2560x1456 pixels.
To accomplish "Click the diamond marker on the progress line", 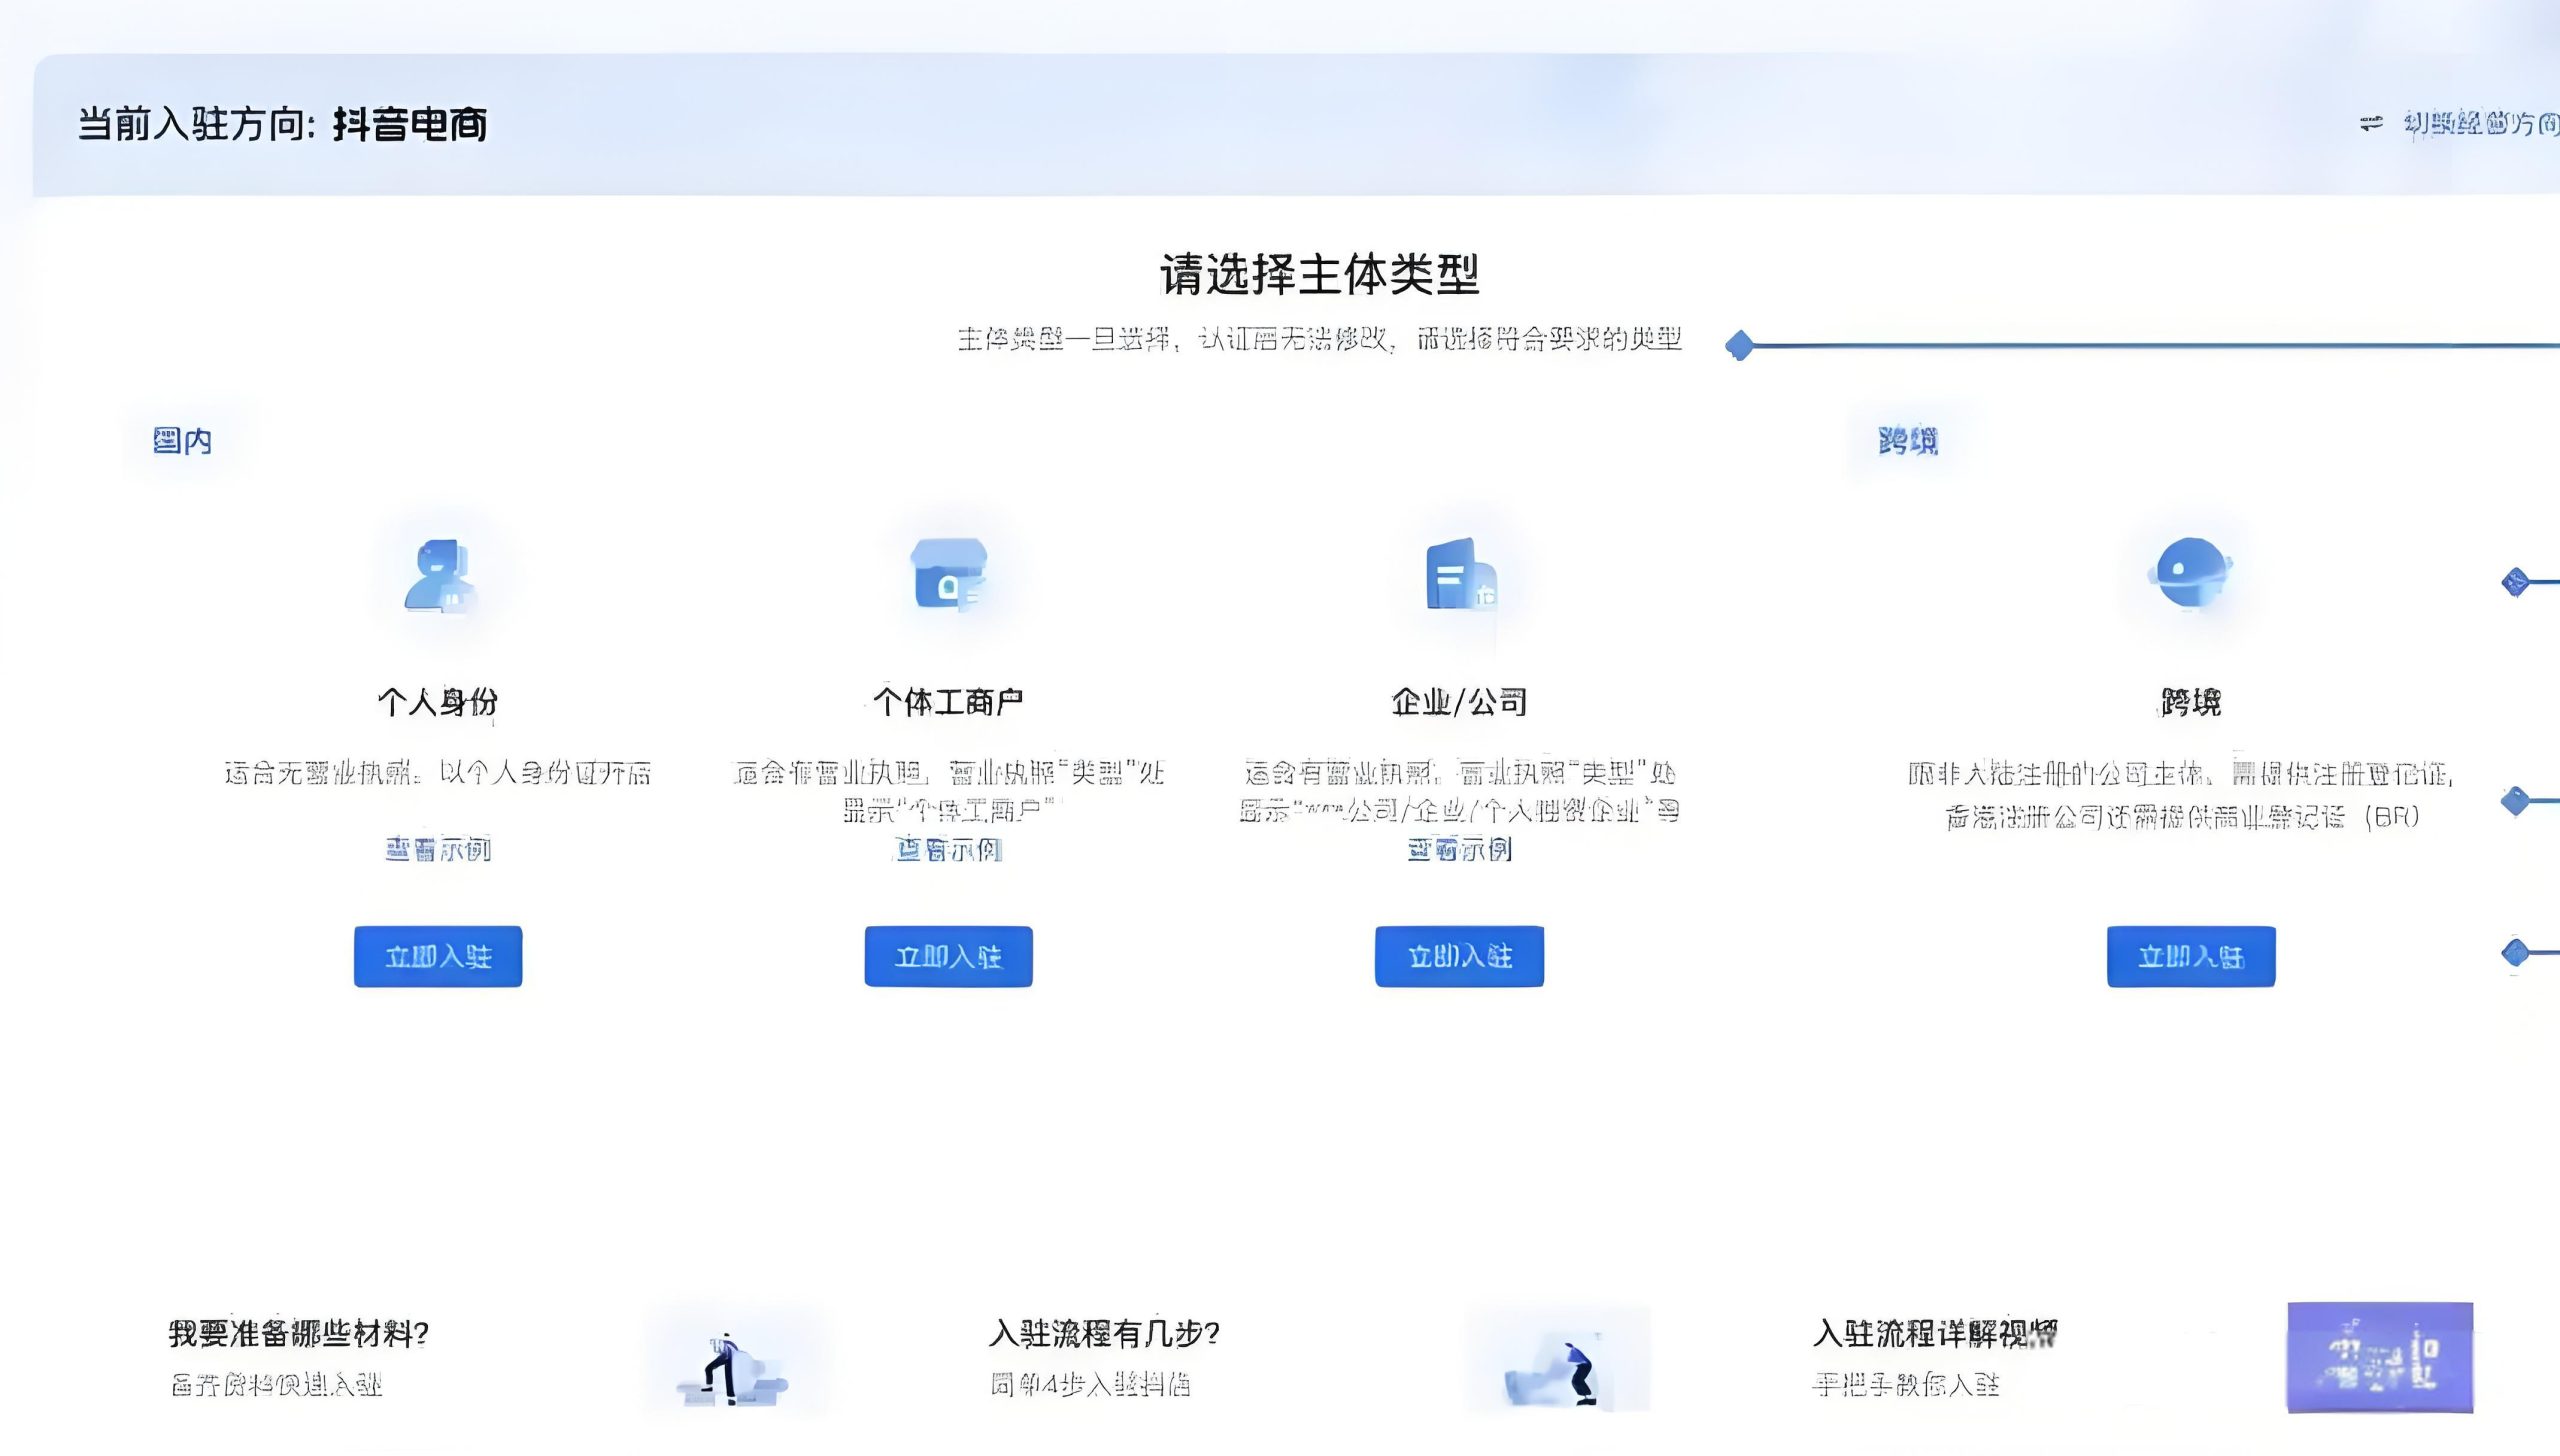I will coord(1740,346).
